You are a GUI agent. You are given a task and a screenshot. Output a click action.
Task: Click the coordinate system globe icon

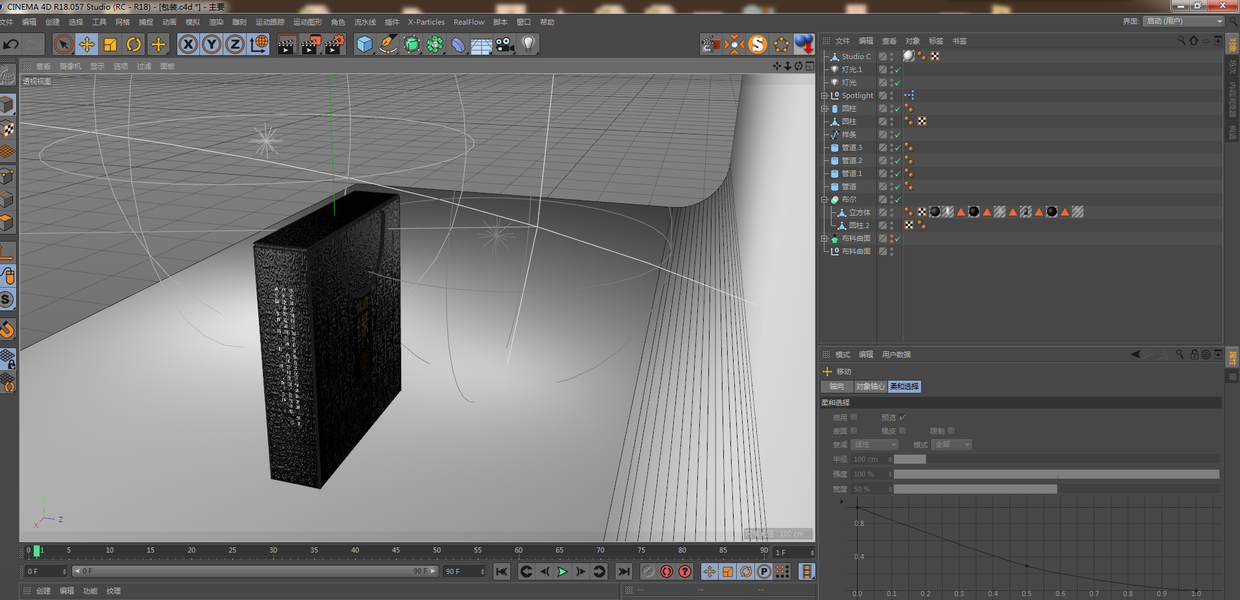(x=258, y=44)
